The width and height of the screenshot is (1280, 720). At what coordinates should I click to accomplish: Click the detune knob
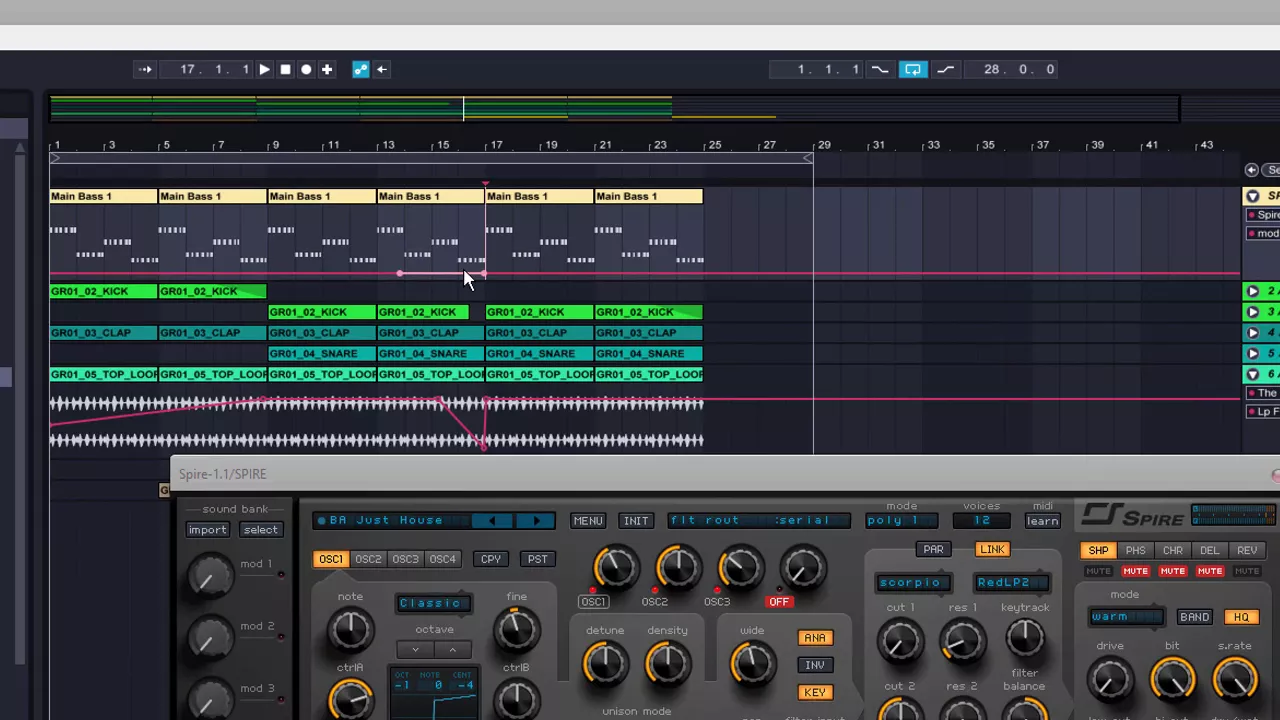605,663
